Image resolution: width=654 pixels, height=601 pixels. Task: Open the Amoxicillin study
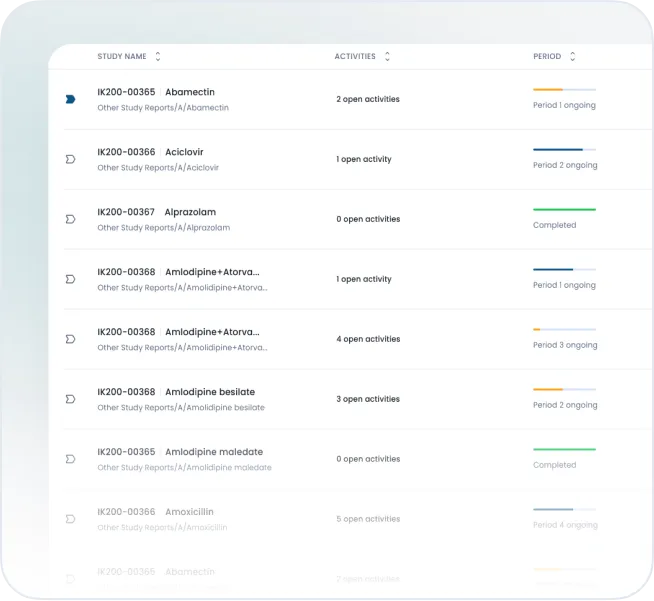point(155,512)
